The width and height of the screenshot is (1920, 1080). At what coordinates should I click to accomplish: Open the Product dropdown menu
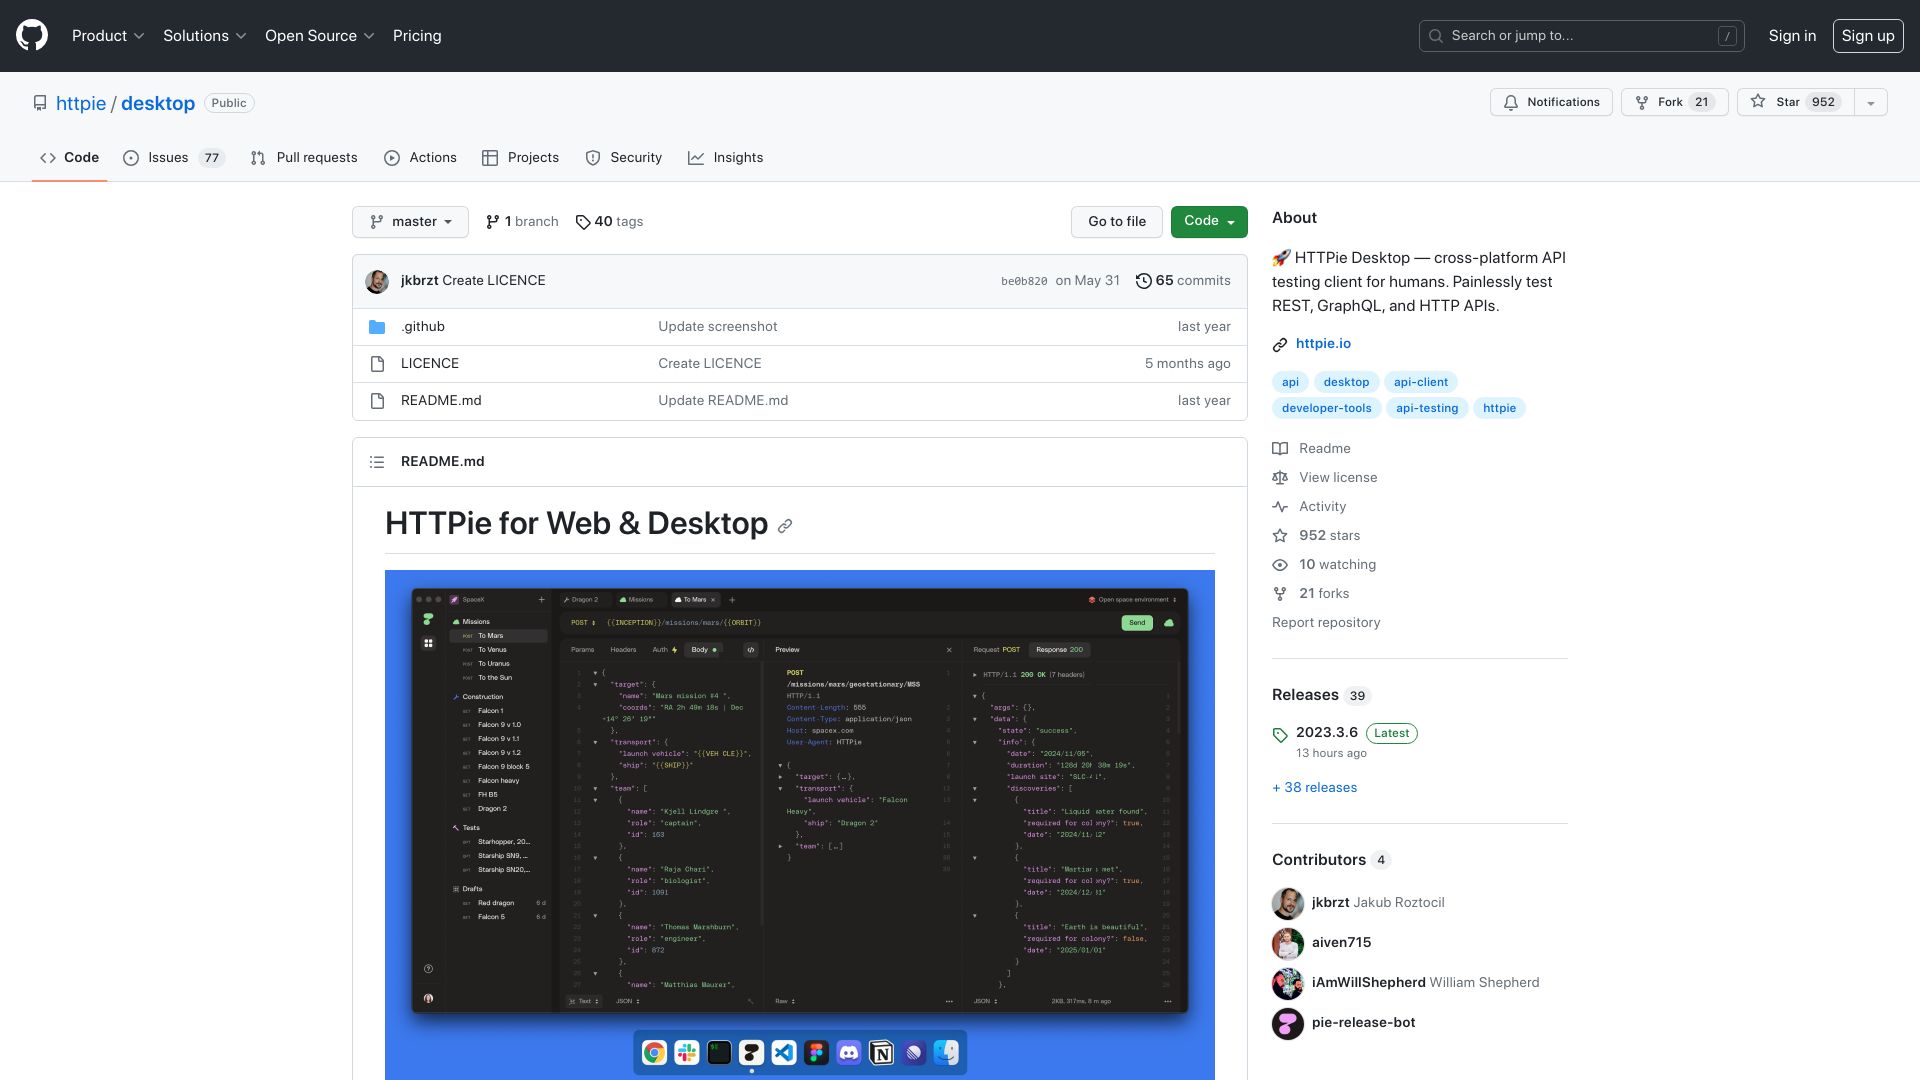pos(108,36)
